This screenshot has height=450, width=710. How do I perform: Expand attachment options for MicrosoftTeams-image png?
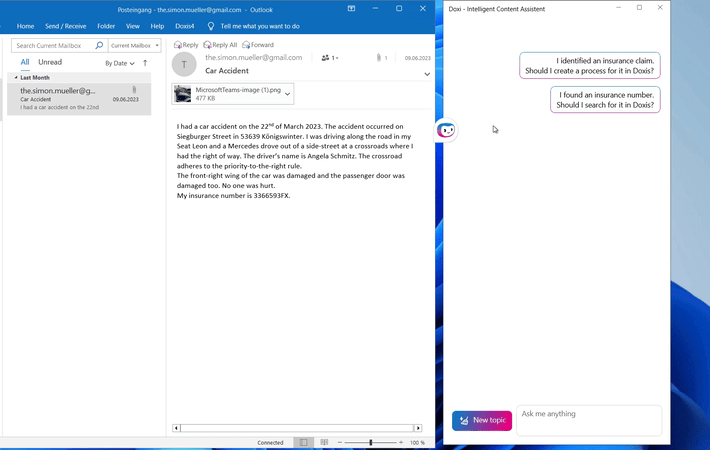tap(288, 94)
